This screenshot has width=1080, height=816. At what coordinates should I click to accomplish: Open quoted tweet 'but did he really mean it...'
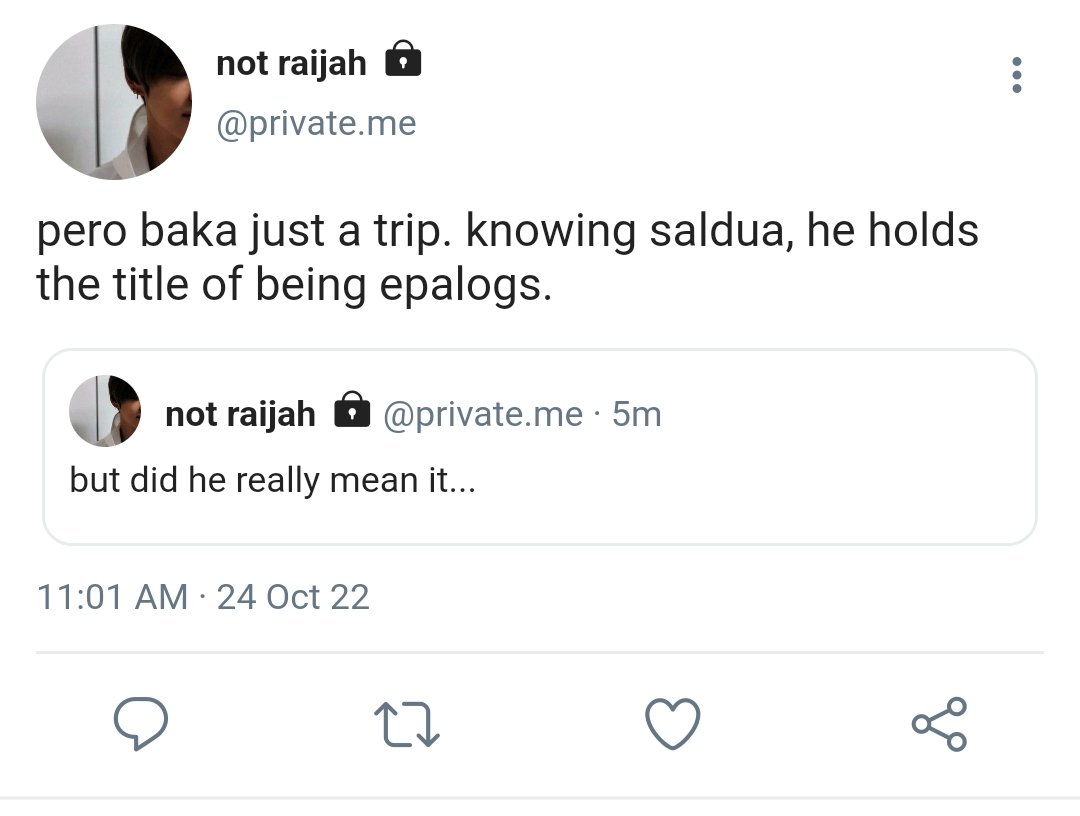(272, 480)
